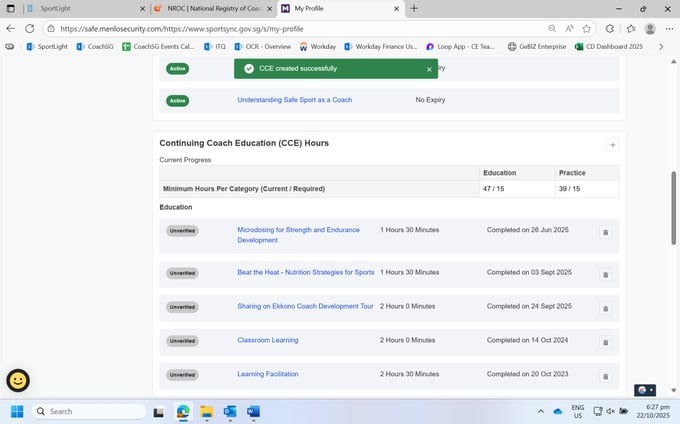680x424 pixels.
Task: Open a new browser tab
Action: (414, 8)
